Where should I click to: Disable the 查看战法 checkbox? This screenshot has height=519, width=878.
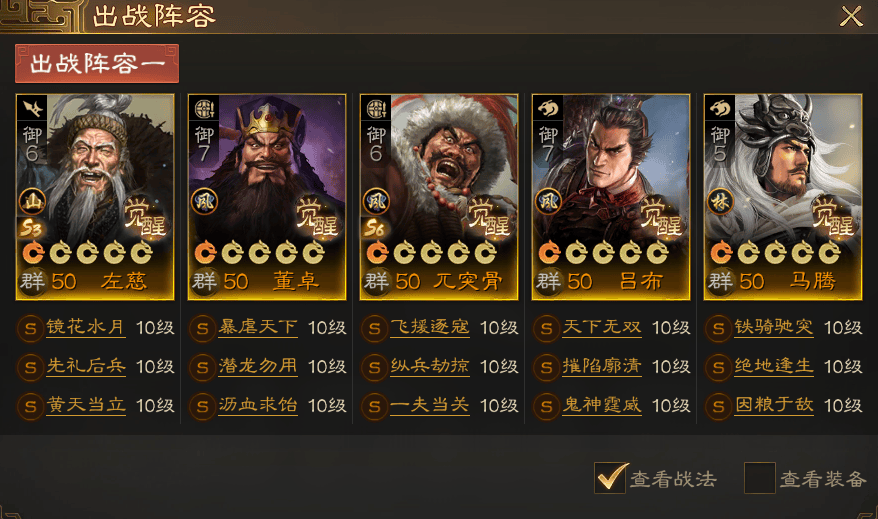coord(611,478)
